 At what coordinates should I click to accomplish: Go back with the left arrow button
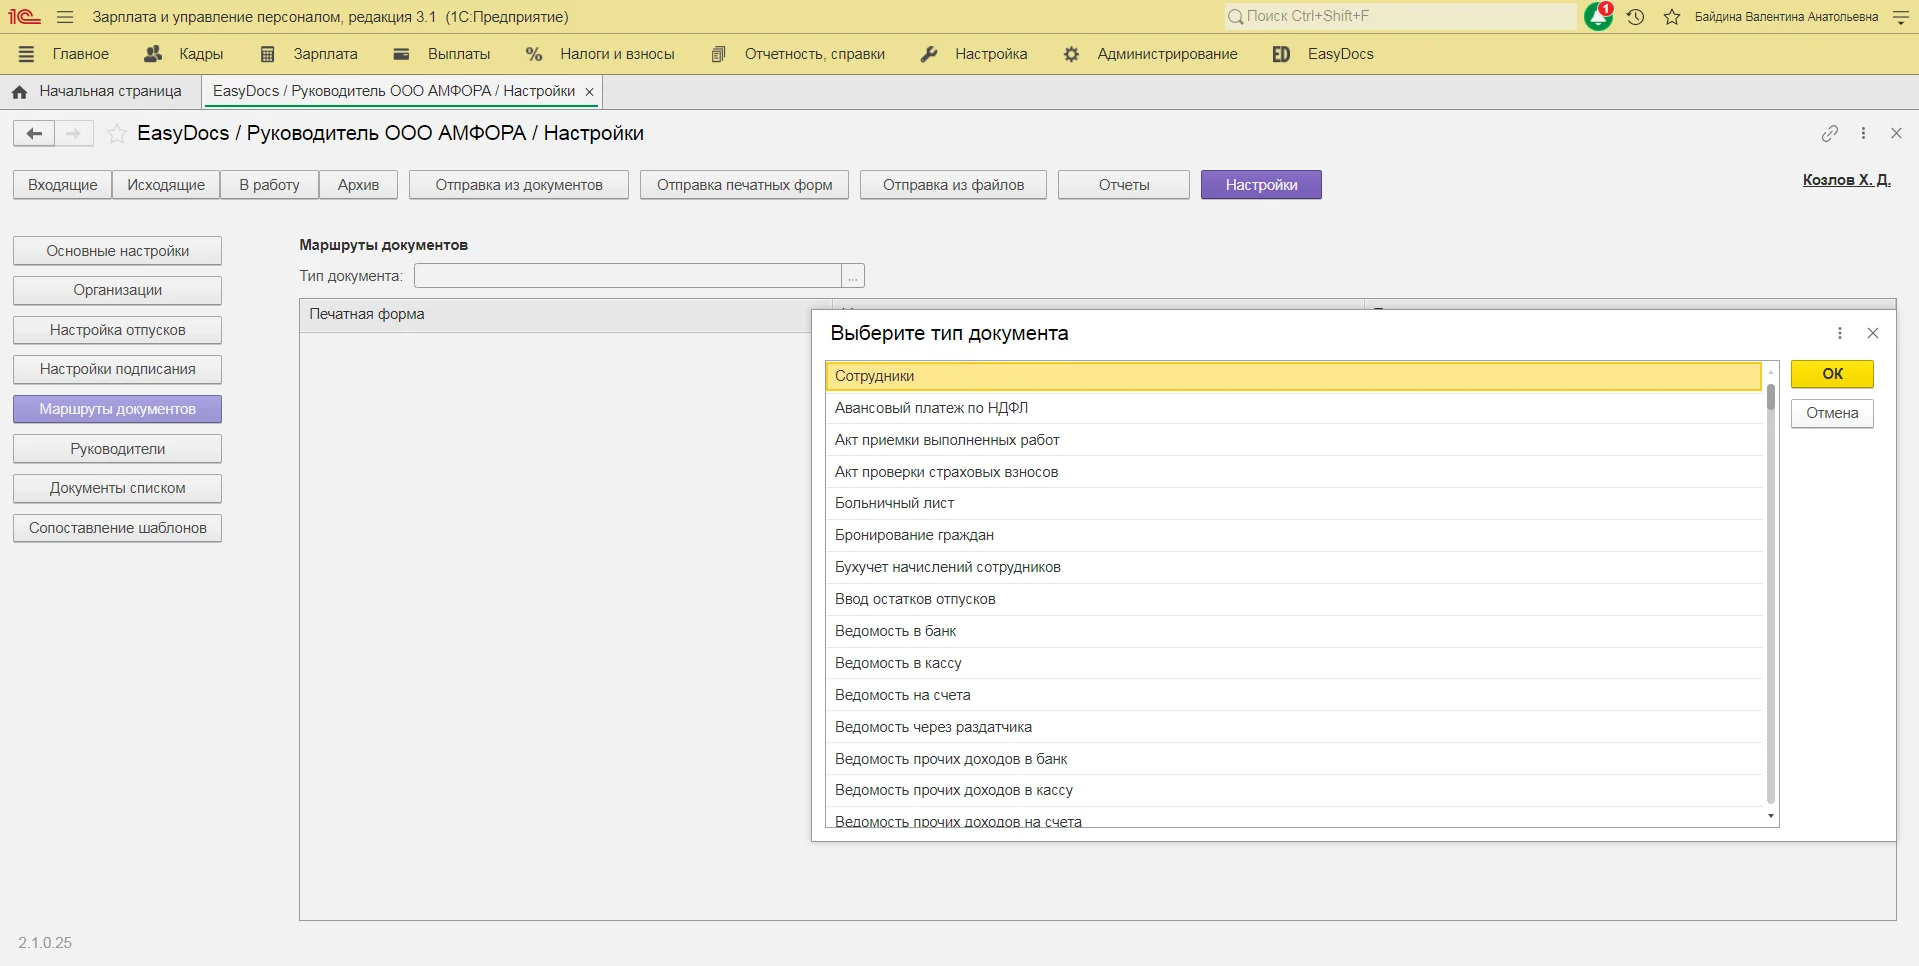[x=34, y=133]
